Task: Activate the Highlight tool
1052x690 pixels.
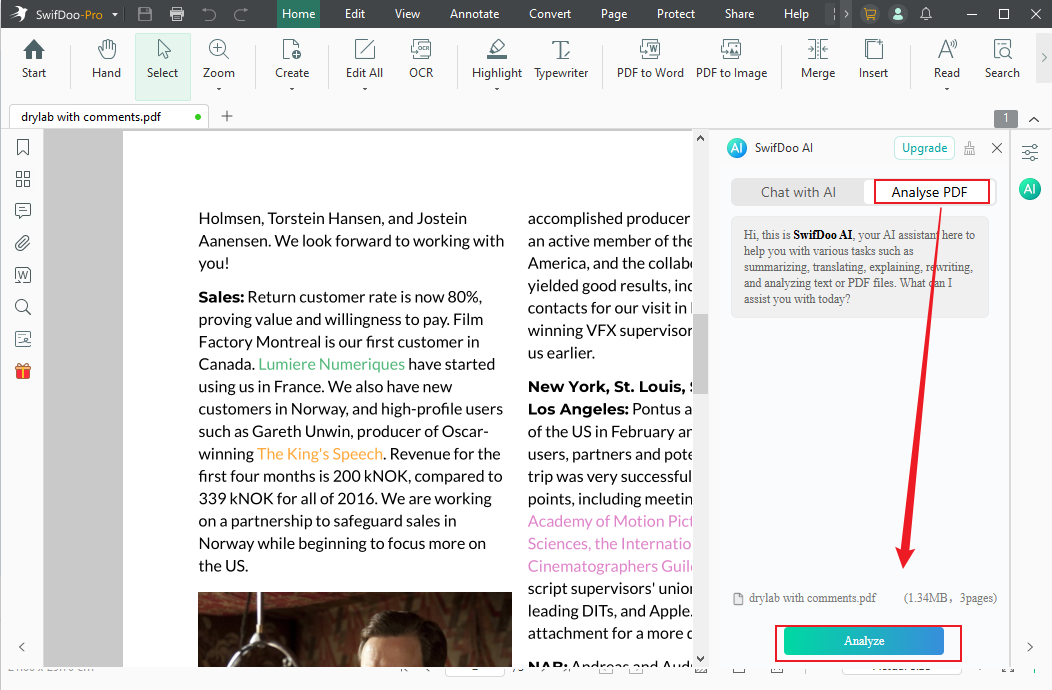Action: point(496,60)
